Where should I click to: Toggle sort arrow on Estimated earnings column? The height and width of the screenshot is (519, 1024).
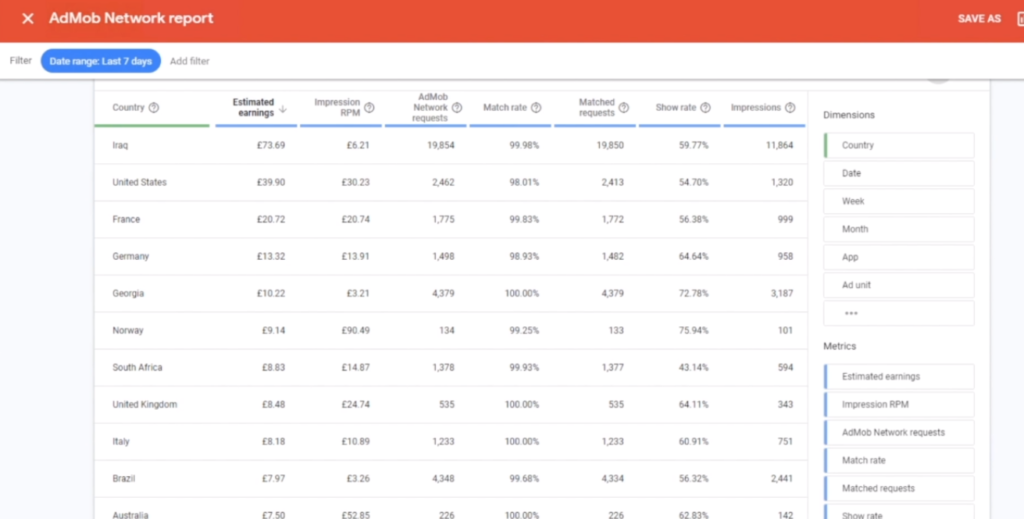click(283, 109)
